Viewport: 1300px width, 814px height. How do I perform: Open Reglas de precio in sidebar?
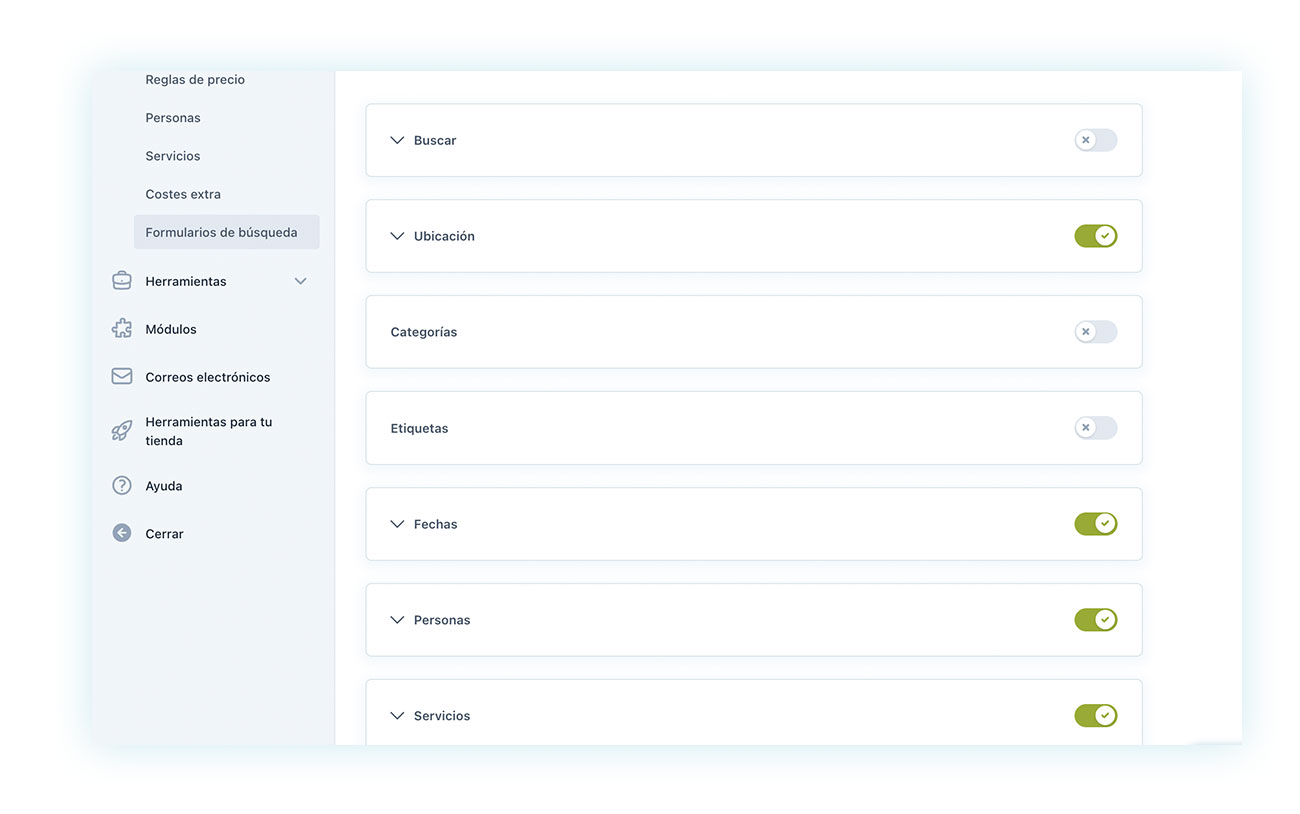(x=195, y=80)
